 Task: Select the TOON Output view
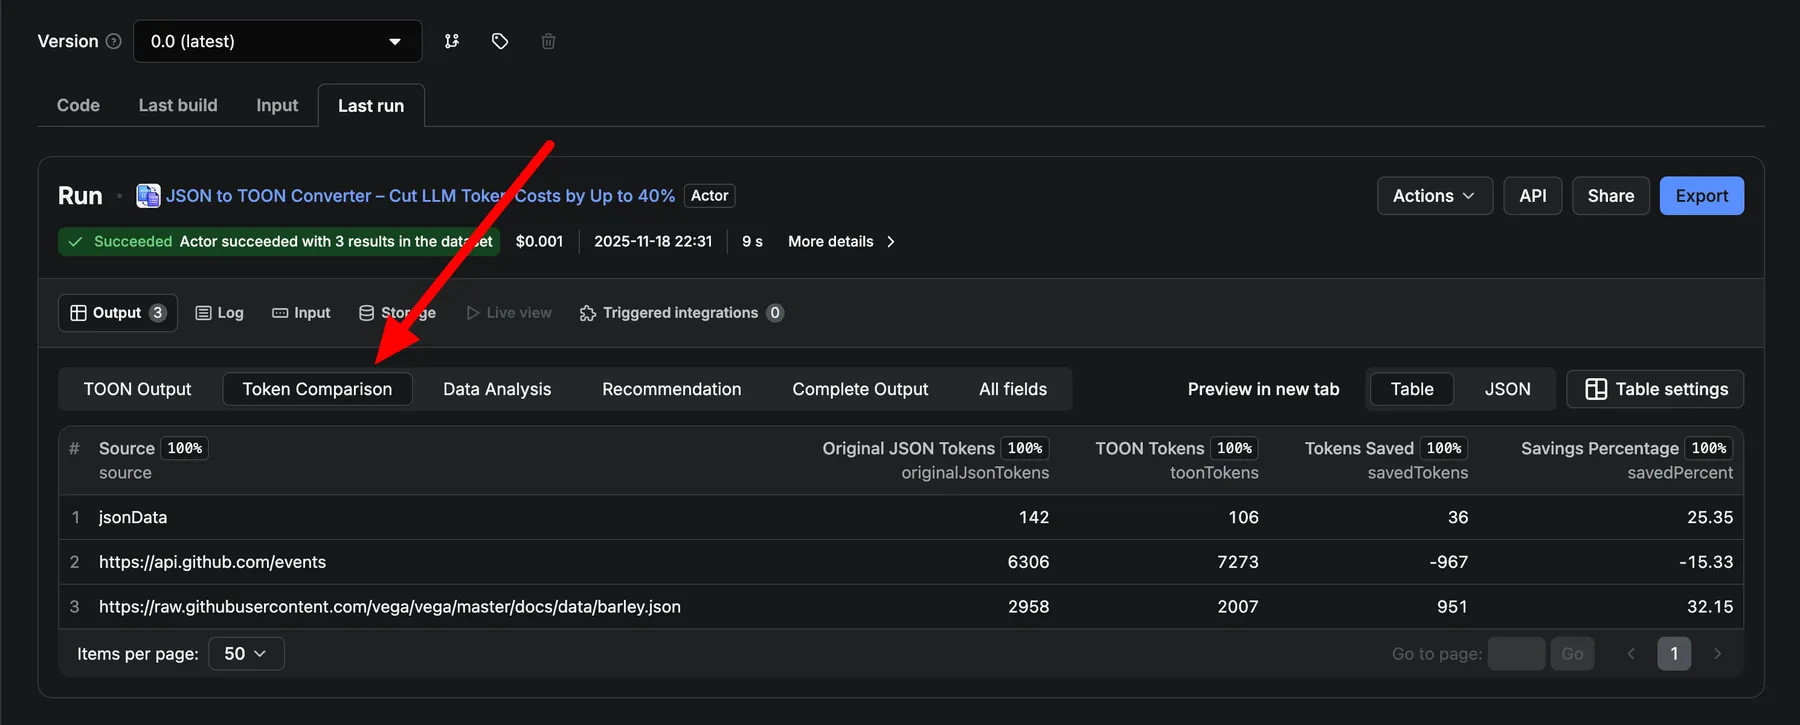(x=137, y=389)
